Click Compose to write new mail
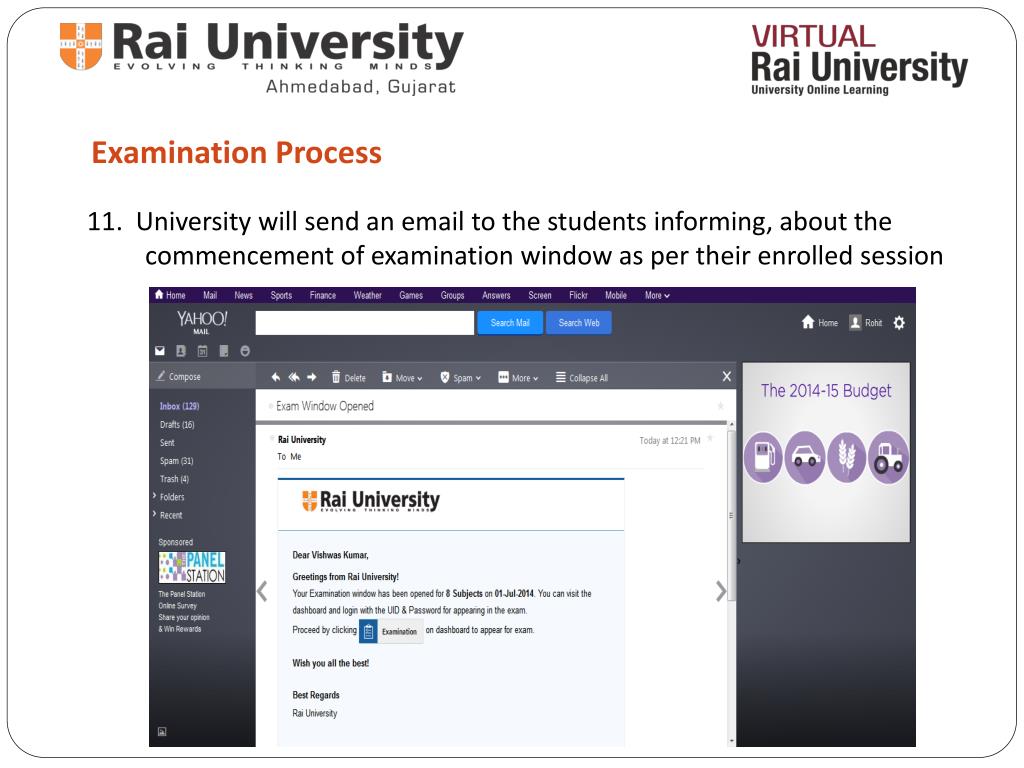The image size is (1024, 768). 178,377
